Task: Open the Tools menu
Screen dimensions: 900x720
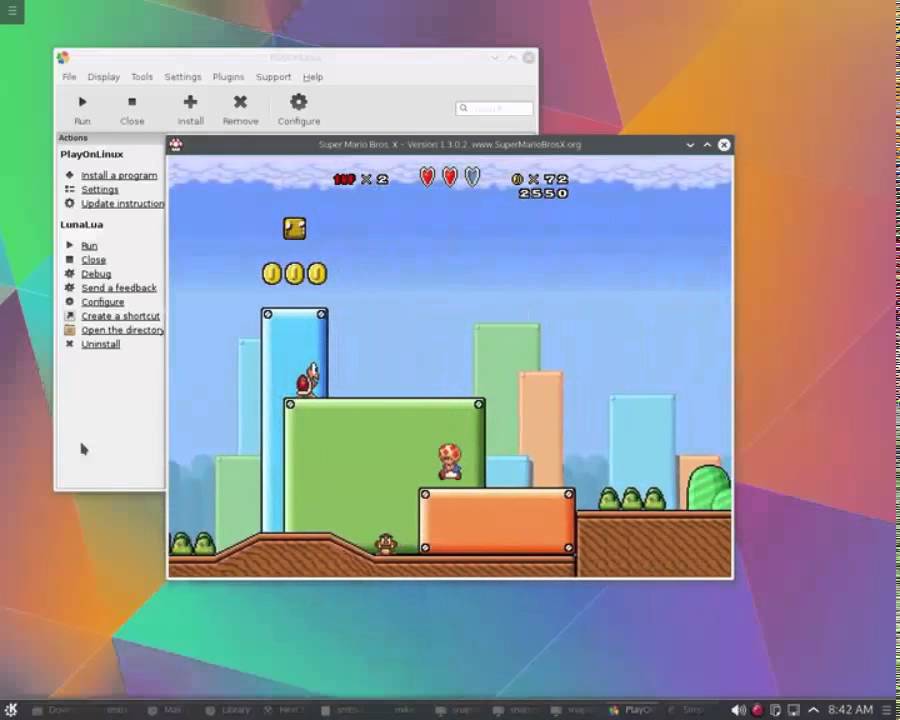Action: [x=142, y=77]
